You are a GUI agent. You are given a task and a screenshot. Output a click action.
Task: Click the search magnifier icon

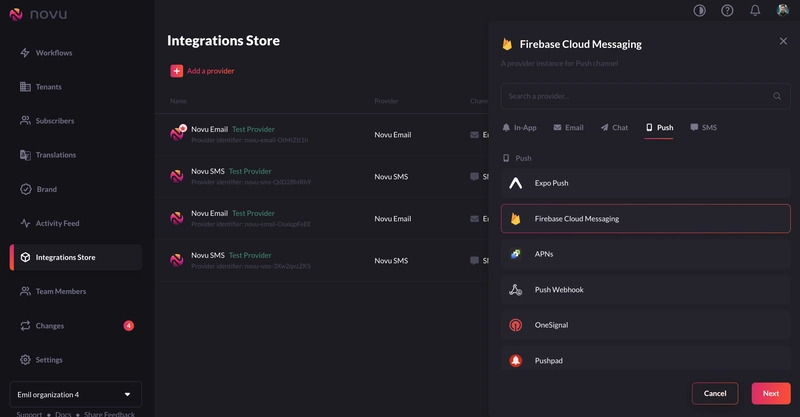click(x=777, y=96)
